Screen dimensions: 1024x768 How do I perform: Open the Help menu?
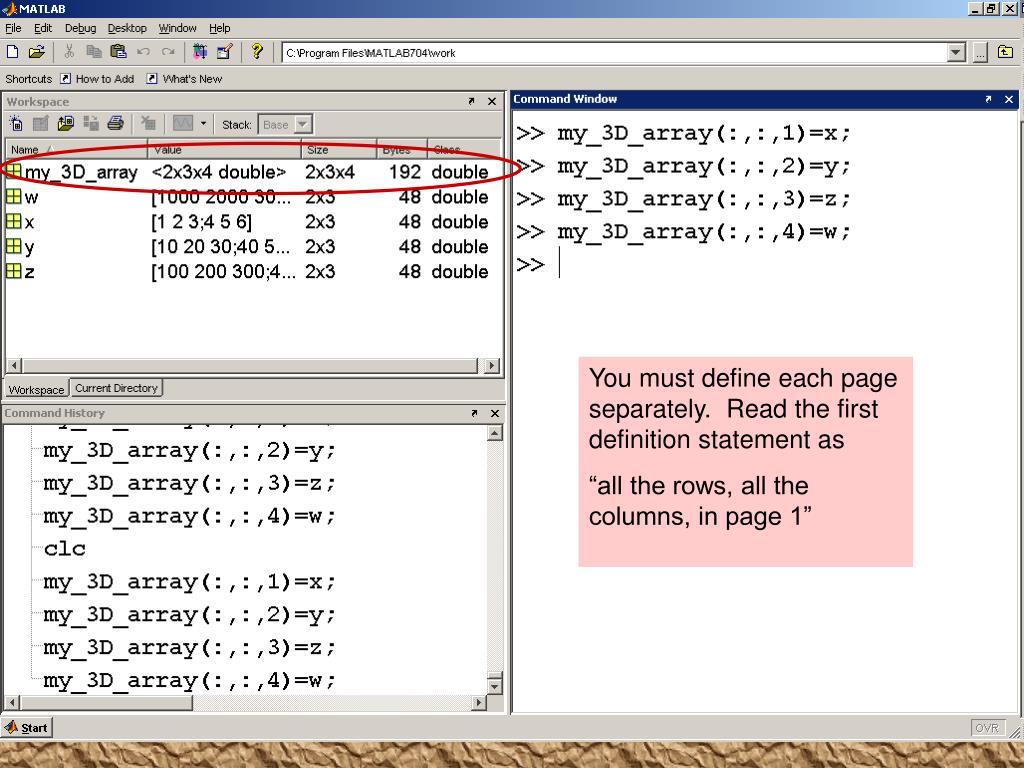click(219, 28)
